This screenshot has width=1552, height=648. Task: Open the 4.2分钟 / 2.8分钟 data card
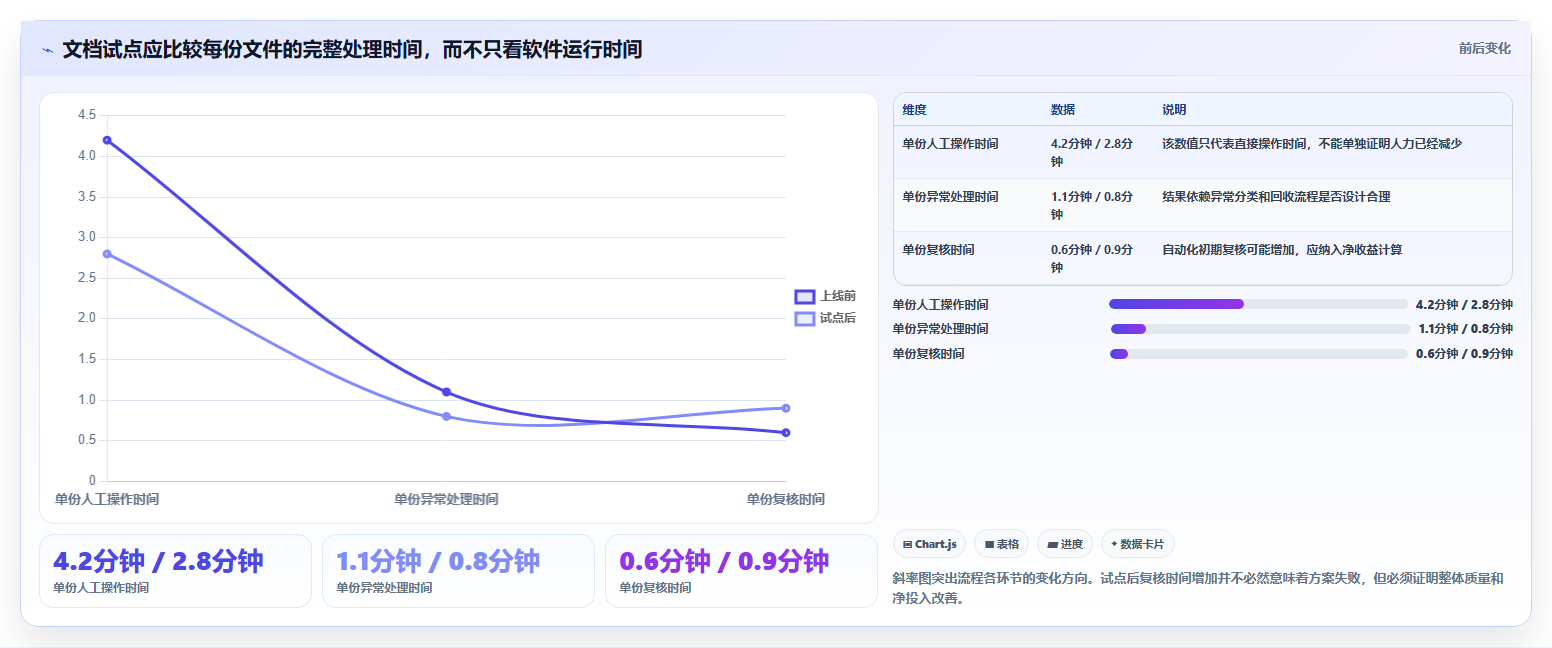(x=175, y=571)
